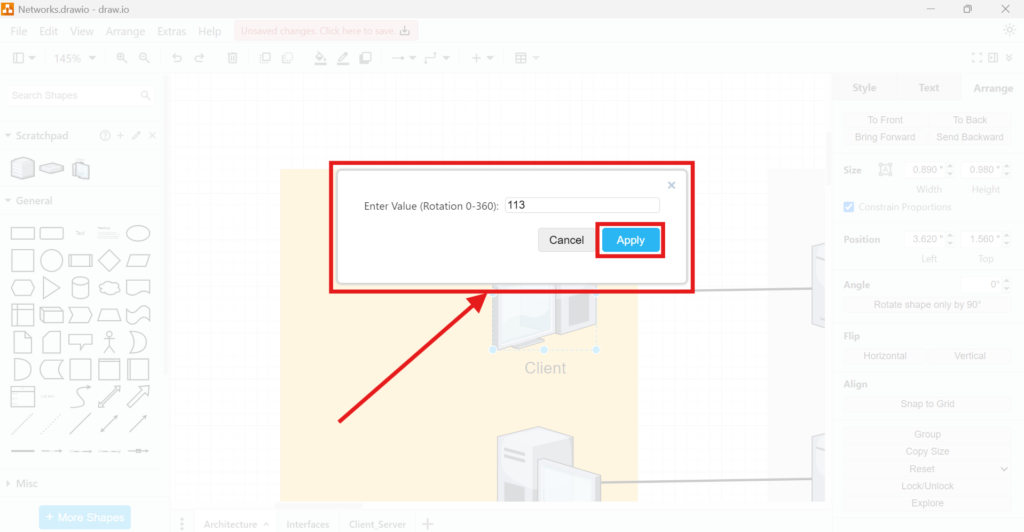
Task: Select the Triangle shape in General
Action: (x=51, y=288)
